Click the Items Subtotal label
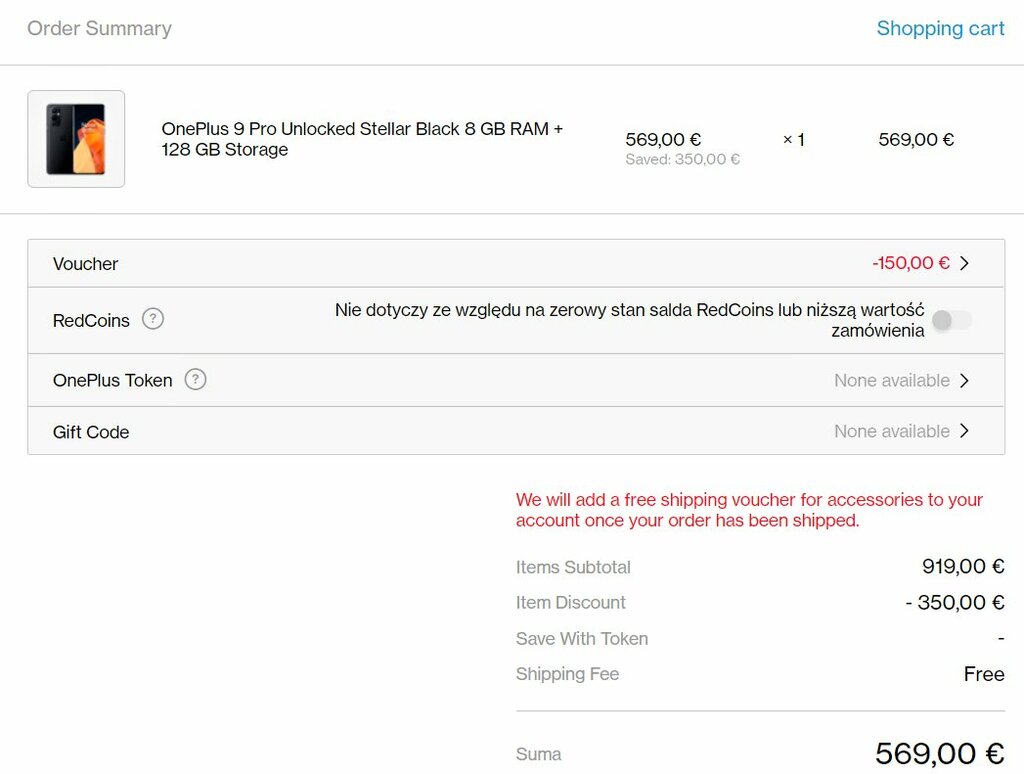 573,567
